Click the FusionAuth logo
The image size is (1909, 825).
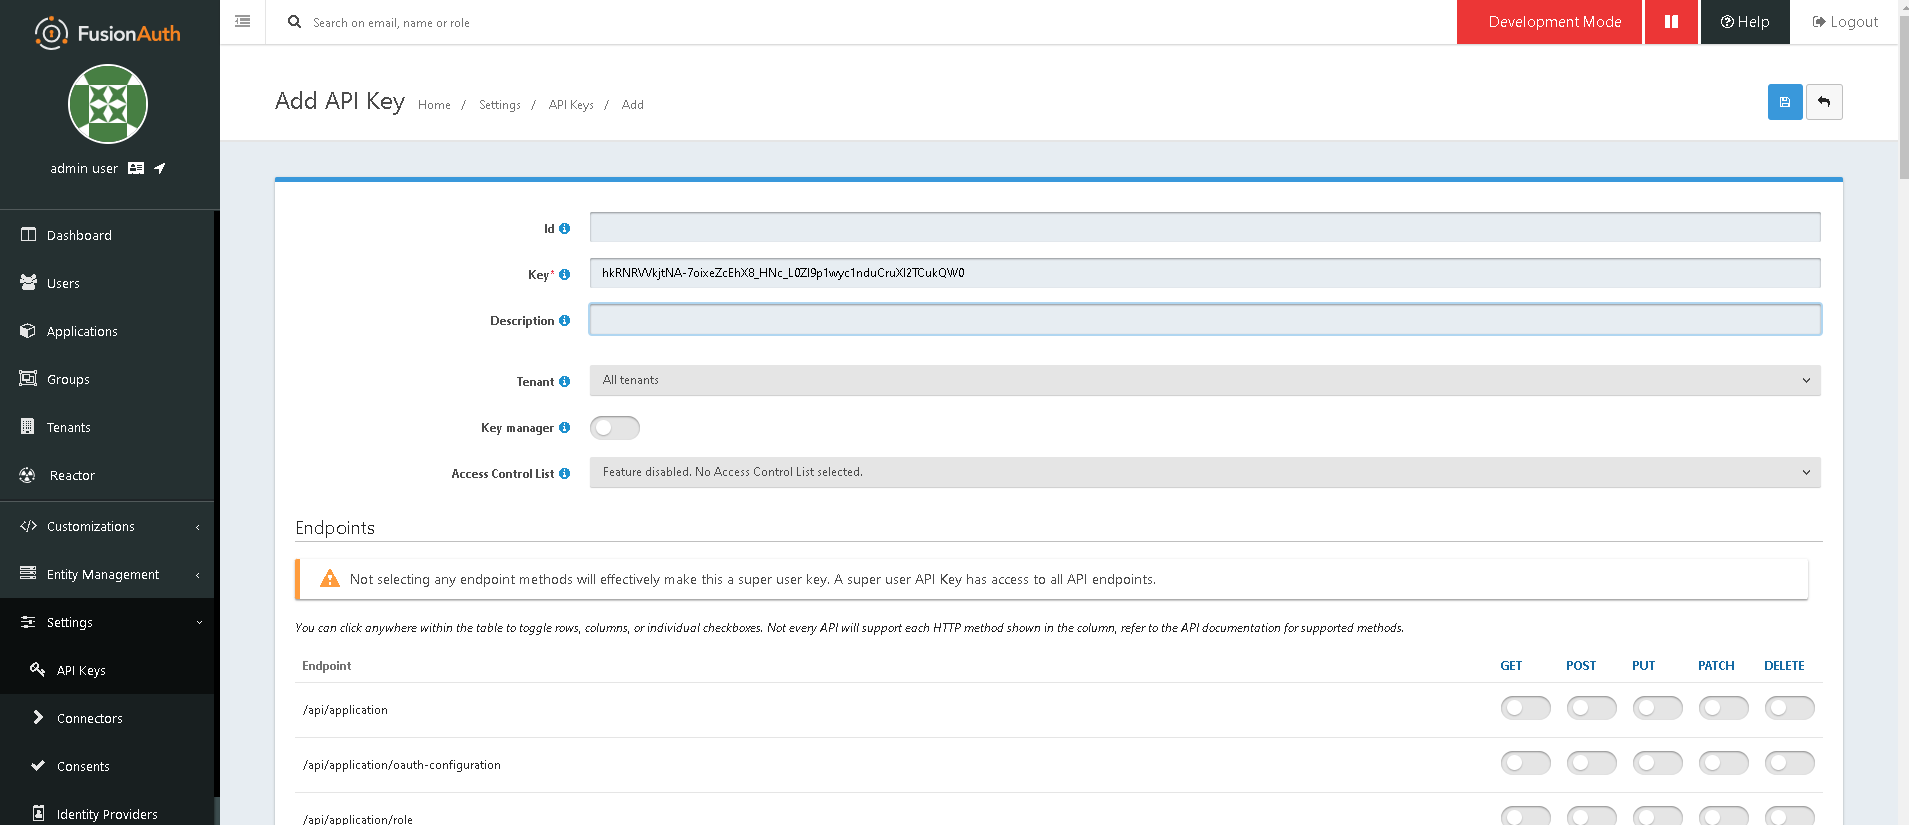point(108,33)
